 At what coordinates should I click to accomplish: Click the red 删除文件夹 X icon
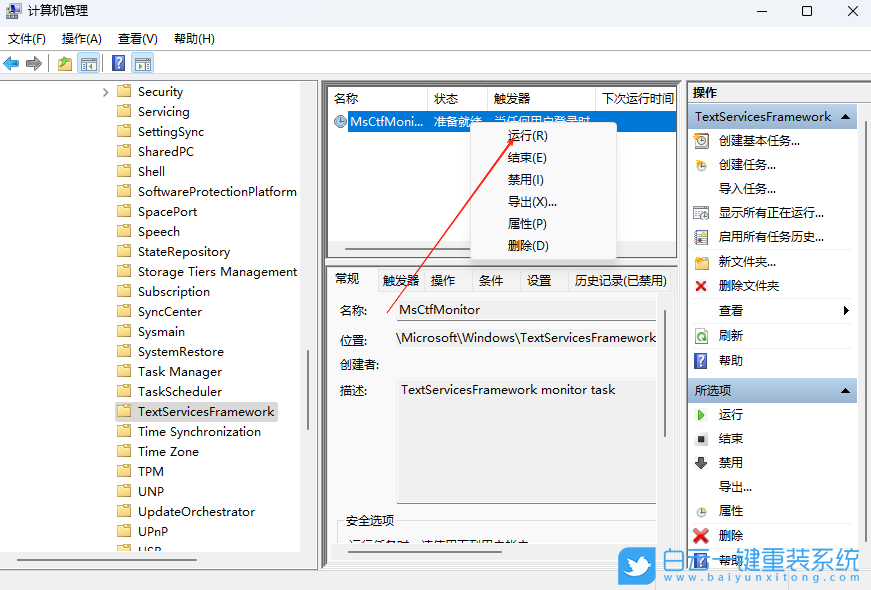[700, 287]
